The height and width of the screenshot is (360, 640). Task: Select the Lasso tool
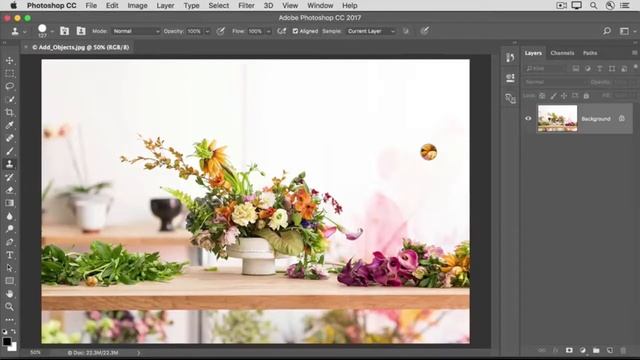(9, 86)
